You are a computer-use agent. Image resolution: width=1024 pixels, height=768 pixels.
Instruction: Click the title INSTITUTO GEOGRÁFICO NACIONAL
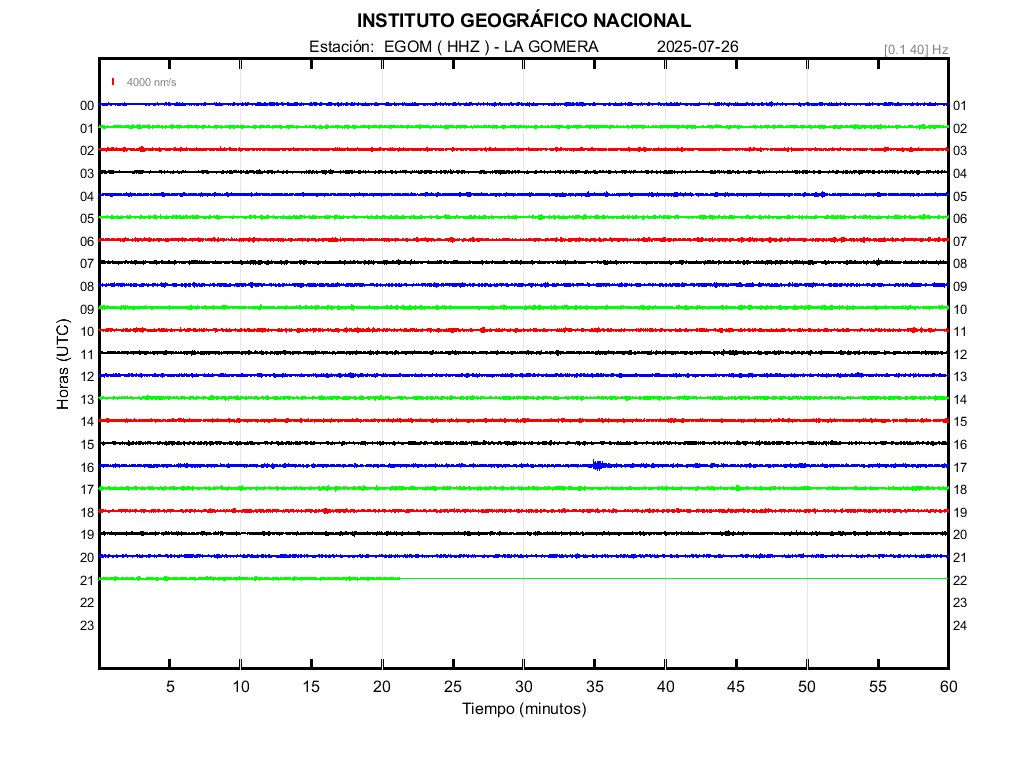pos(524,21)
